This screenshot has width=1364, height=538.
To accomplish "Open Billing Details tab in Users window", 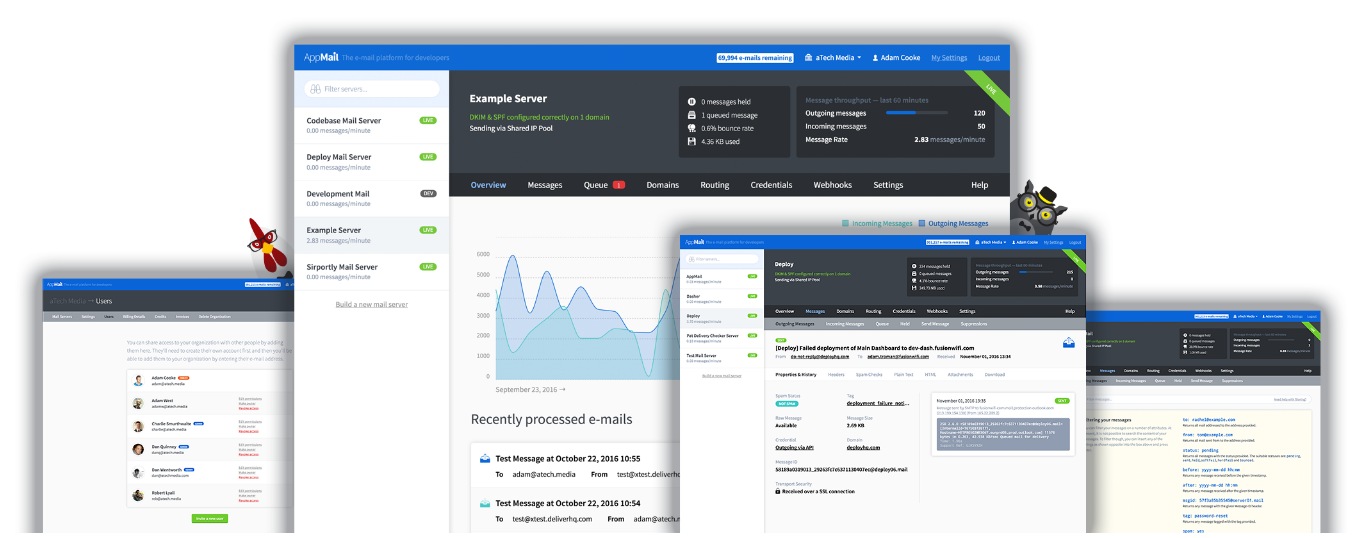I will 133,316.
